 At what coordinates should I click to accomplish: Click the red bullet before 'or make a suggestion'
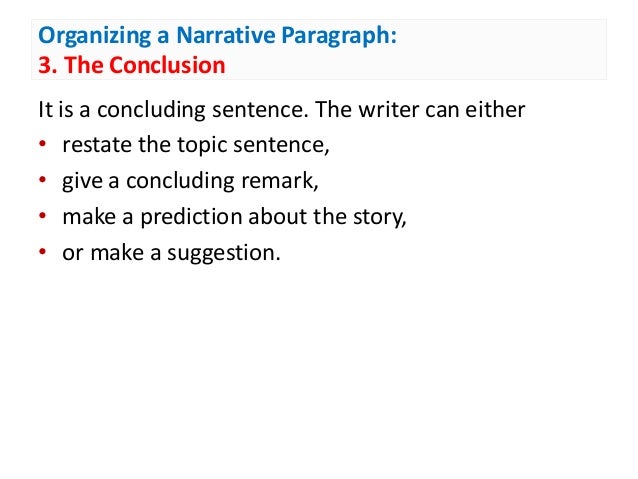43,251
